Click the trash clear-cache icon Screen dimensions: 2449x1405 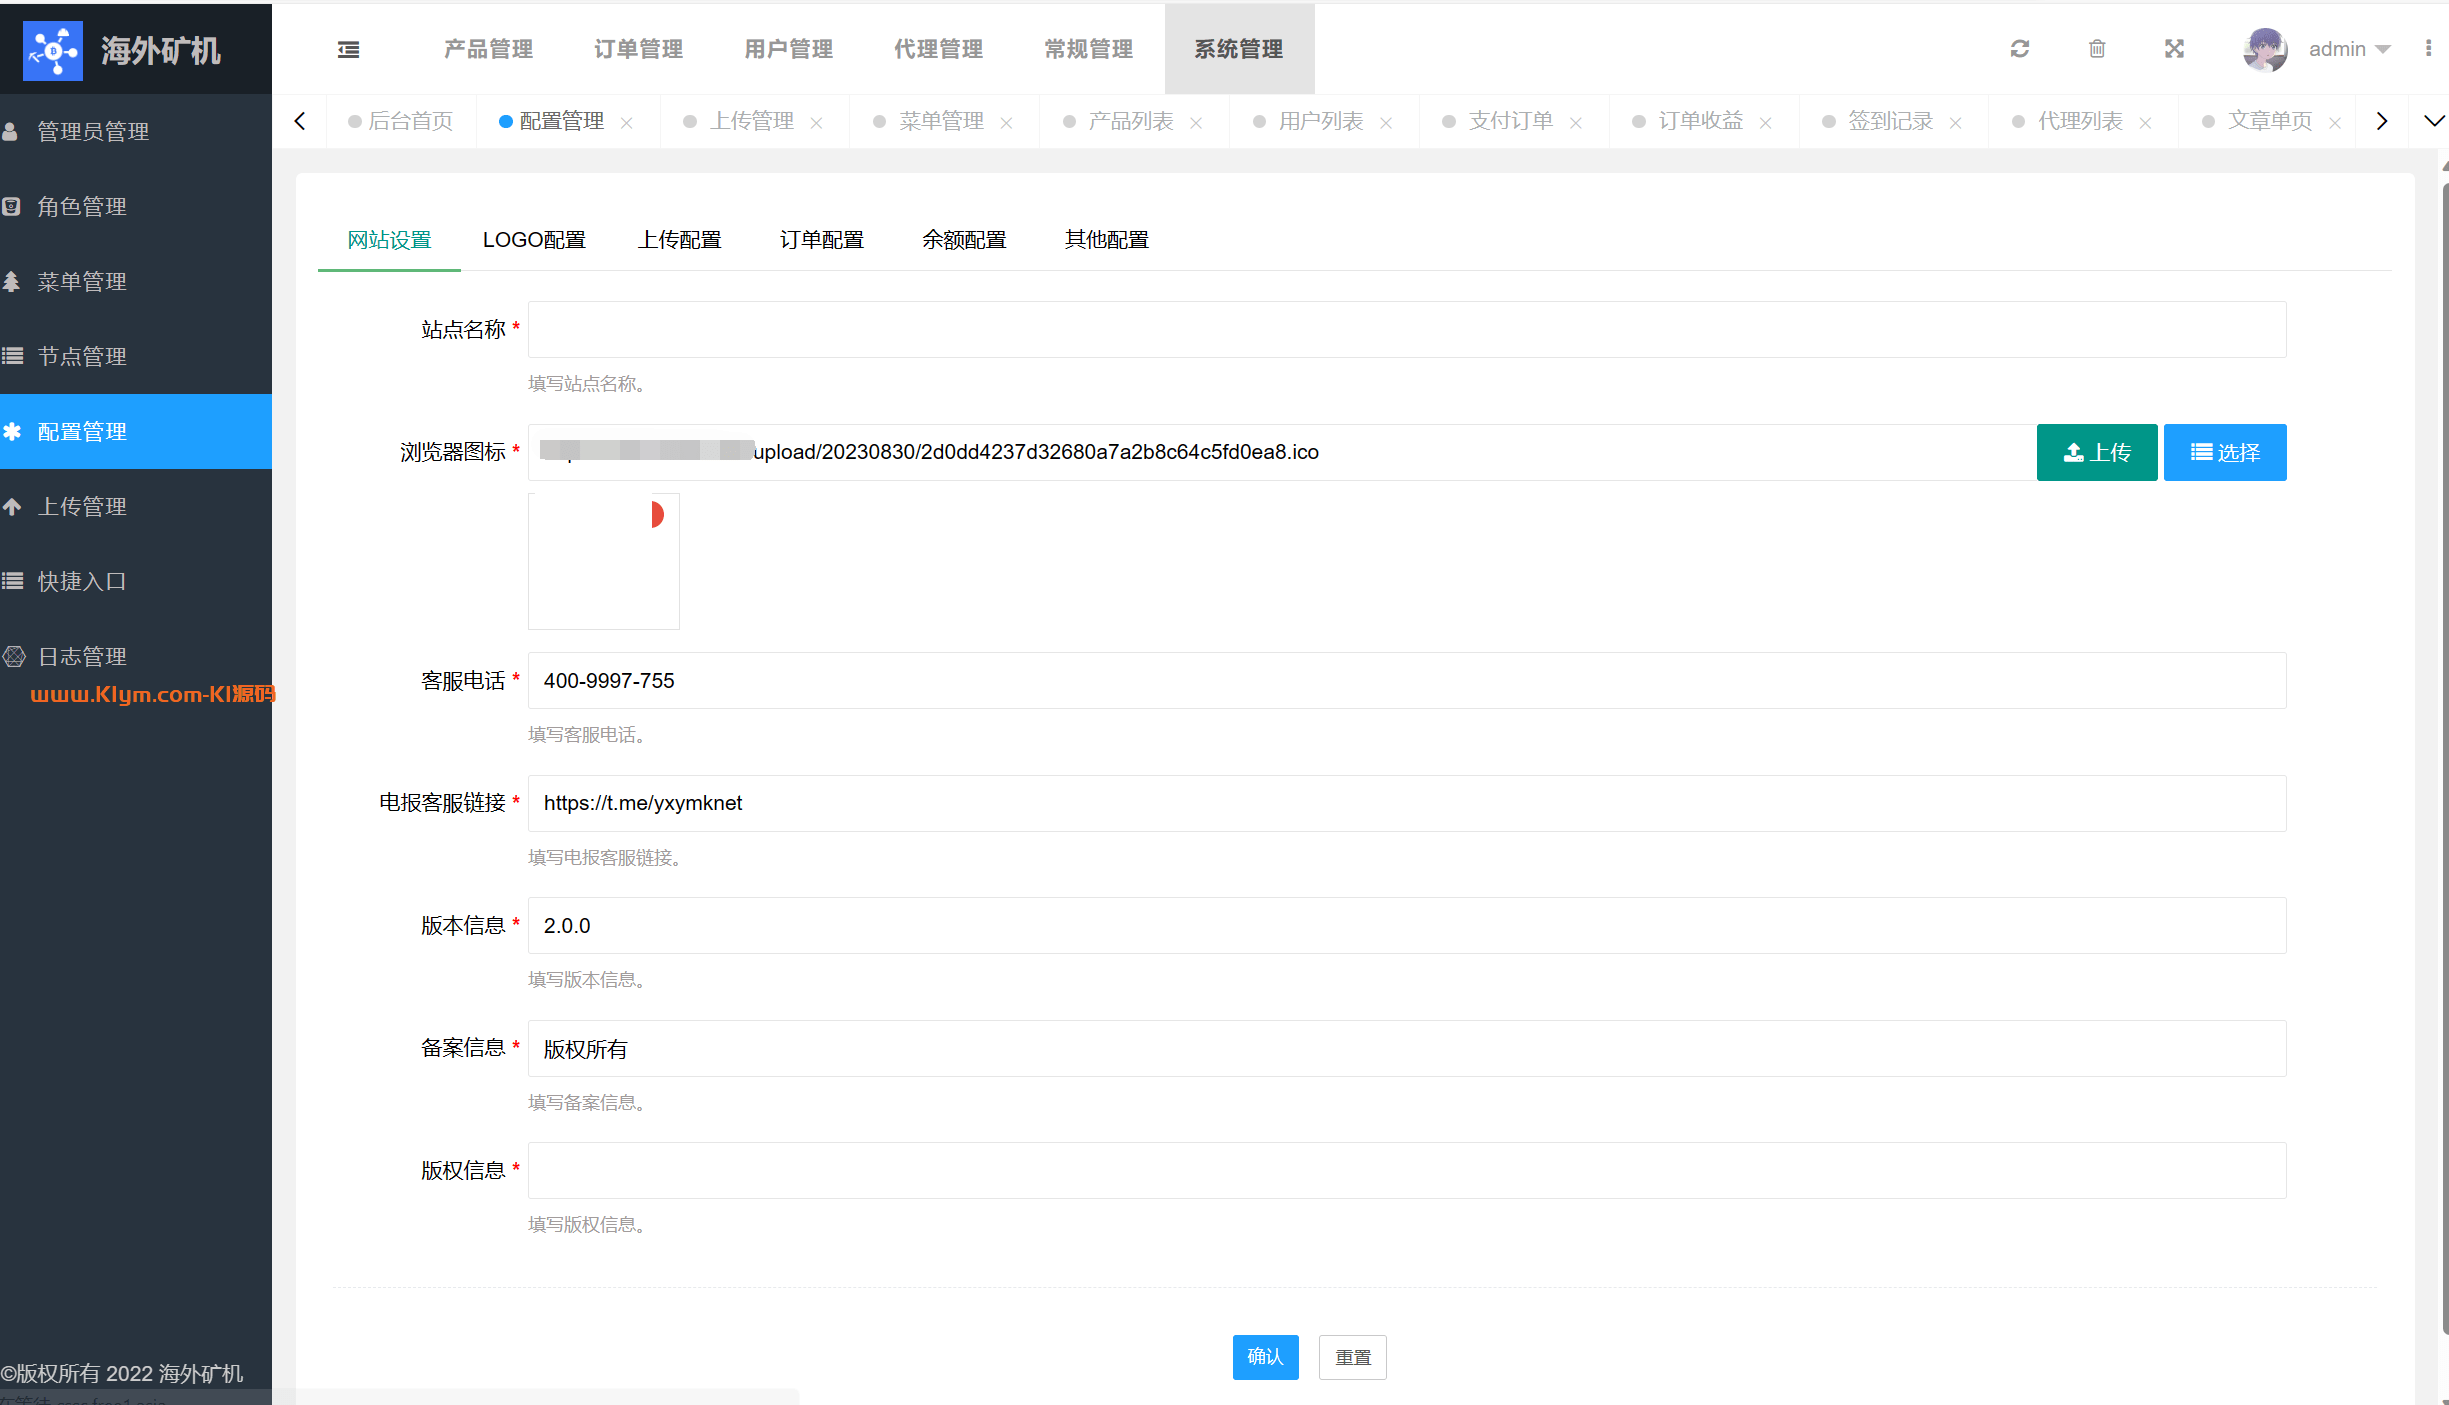pos(2097,49)
